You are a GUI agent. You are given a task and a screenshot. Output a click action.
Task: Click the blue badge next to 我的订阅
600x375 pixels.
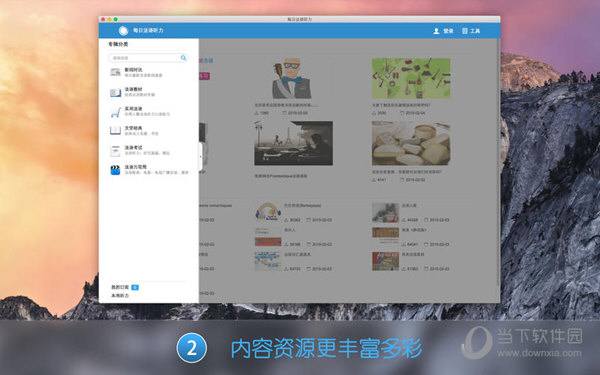pos(135,287)
